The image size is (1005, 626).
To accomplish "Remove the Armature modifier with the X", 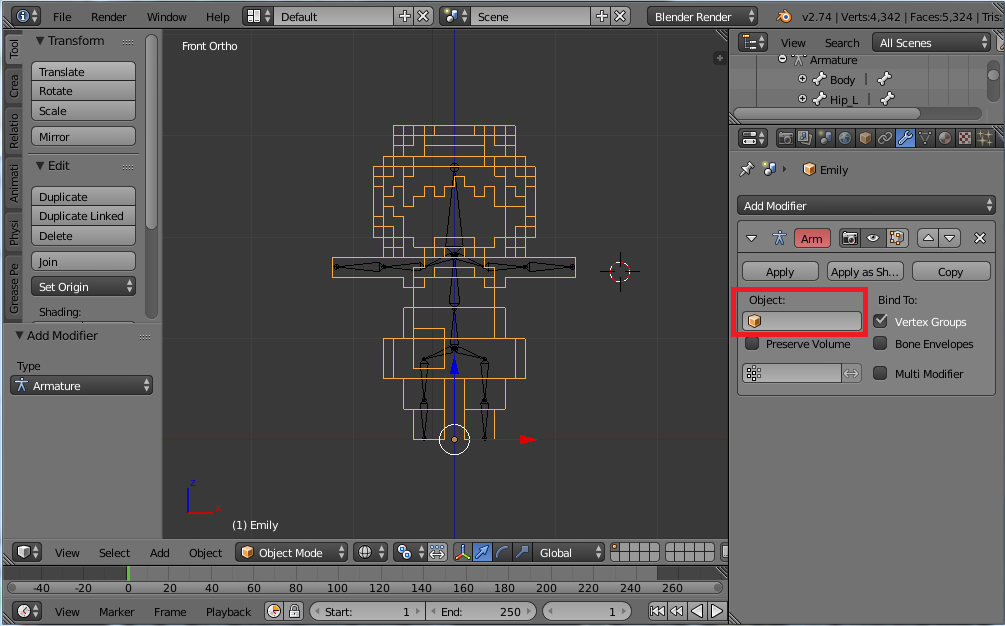I will [x=979, y=238].
